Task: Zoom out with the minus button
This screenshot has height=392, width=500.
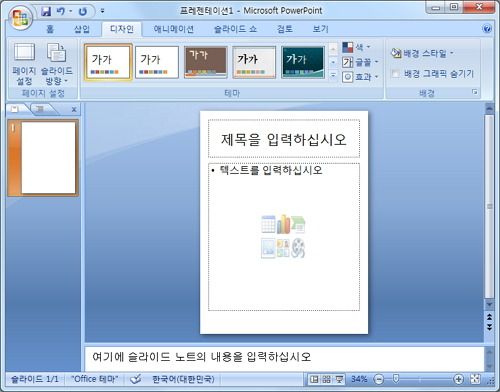Action: point(378,379)
